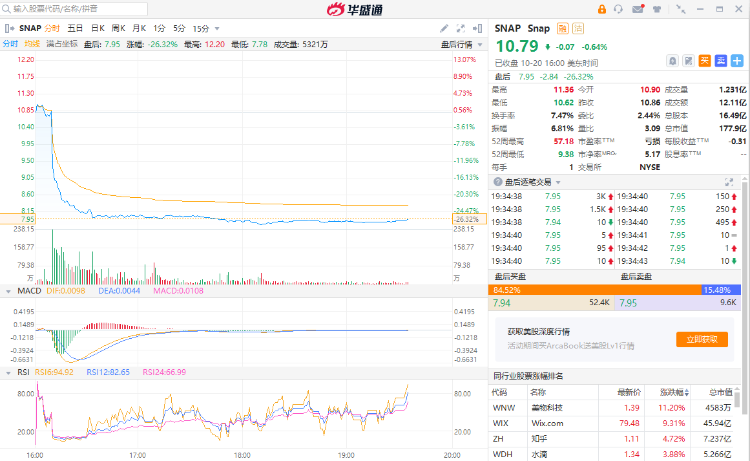750x461 pixels.
Task: Switch to 日K chart tab
Action: (98, 29)
